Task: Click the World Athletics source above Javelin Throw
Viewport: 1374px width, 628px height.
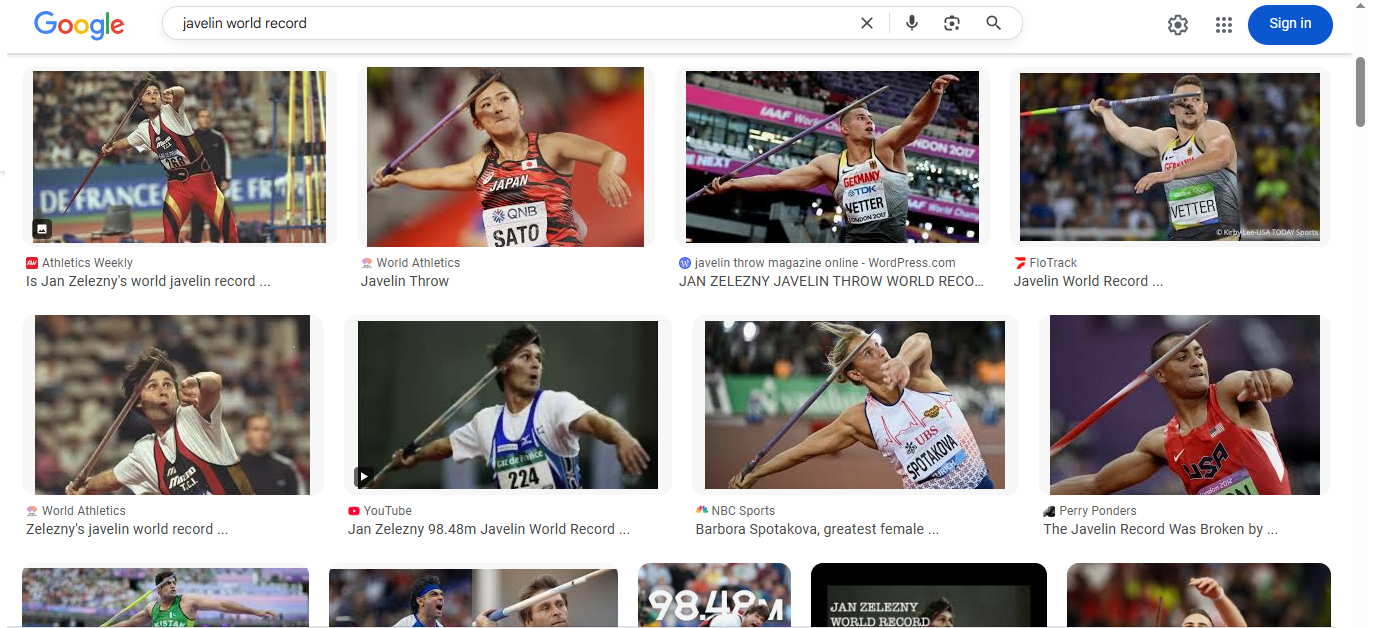Action: pyautogui.click(x=418, y=263)
